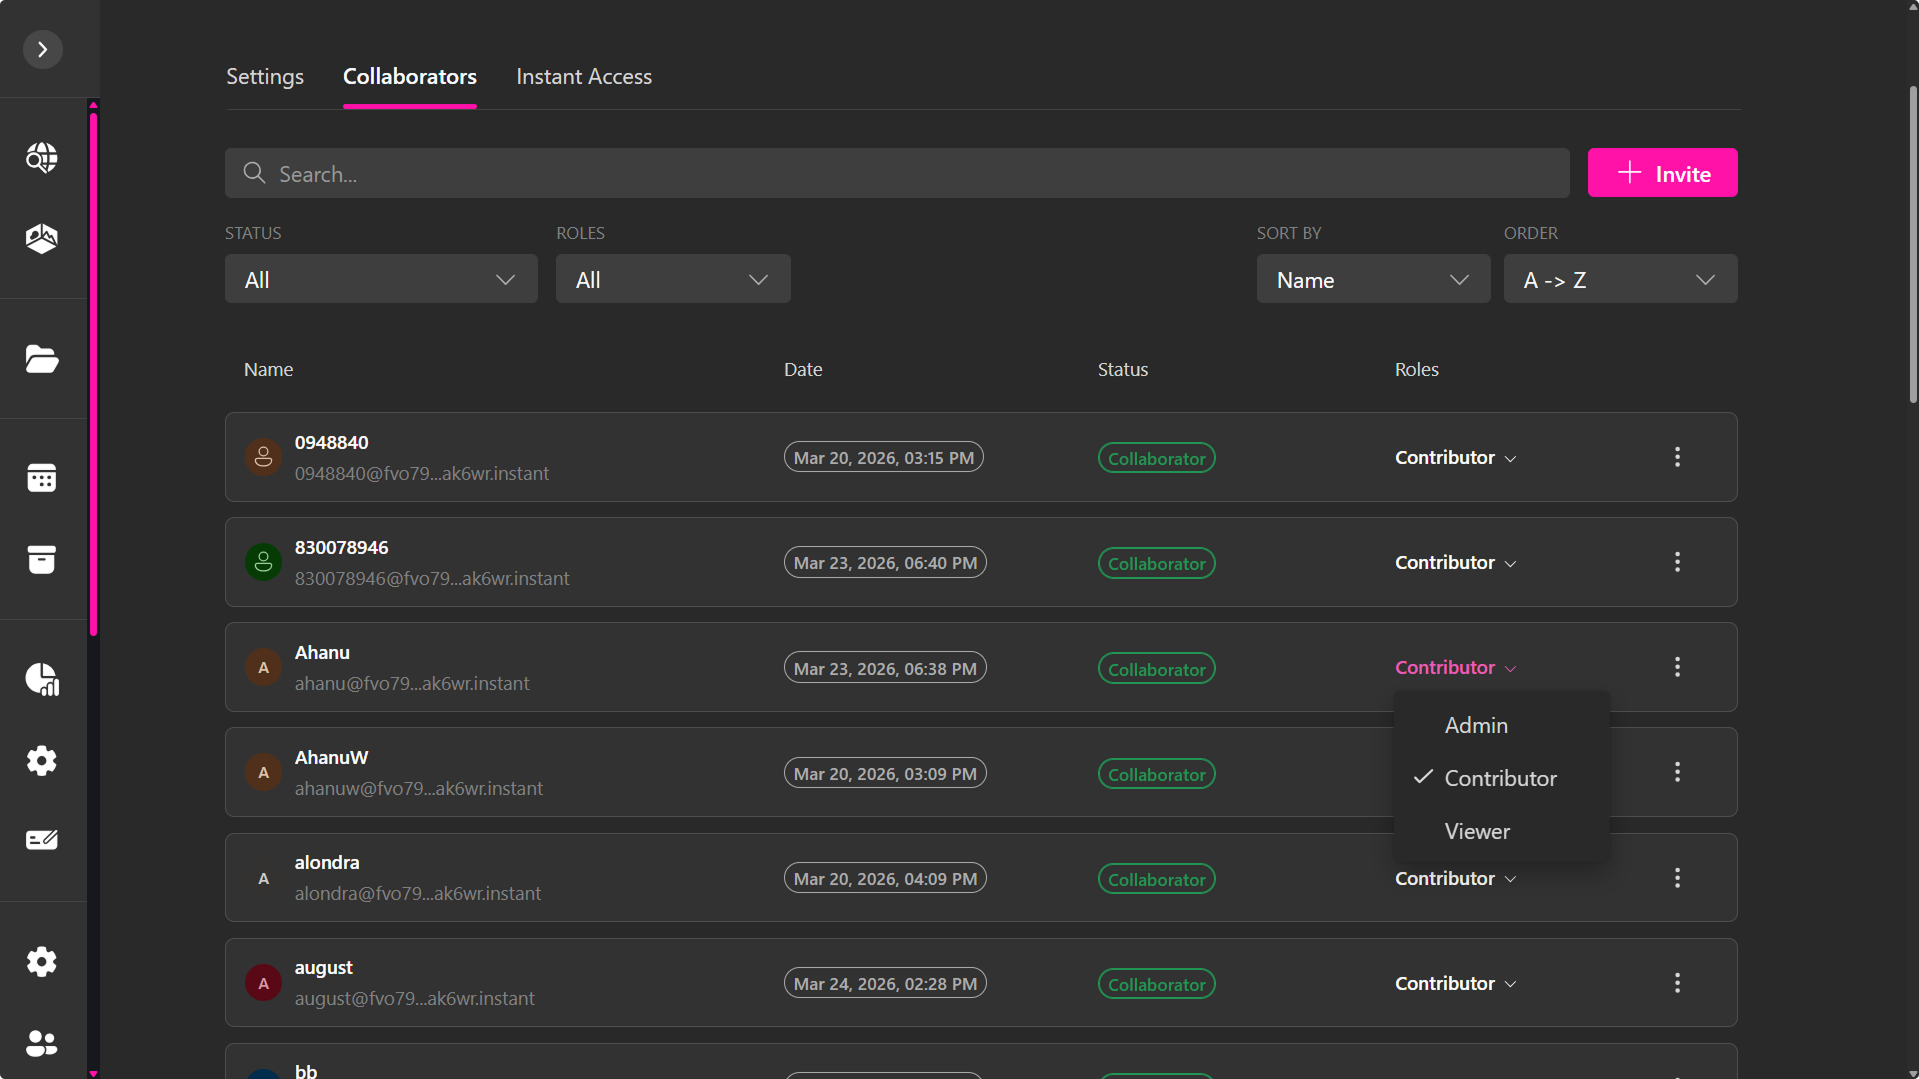Screen dimensions: 1919x1079
Task: Click the collaborator Search field
Action: coord(897,173)
